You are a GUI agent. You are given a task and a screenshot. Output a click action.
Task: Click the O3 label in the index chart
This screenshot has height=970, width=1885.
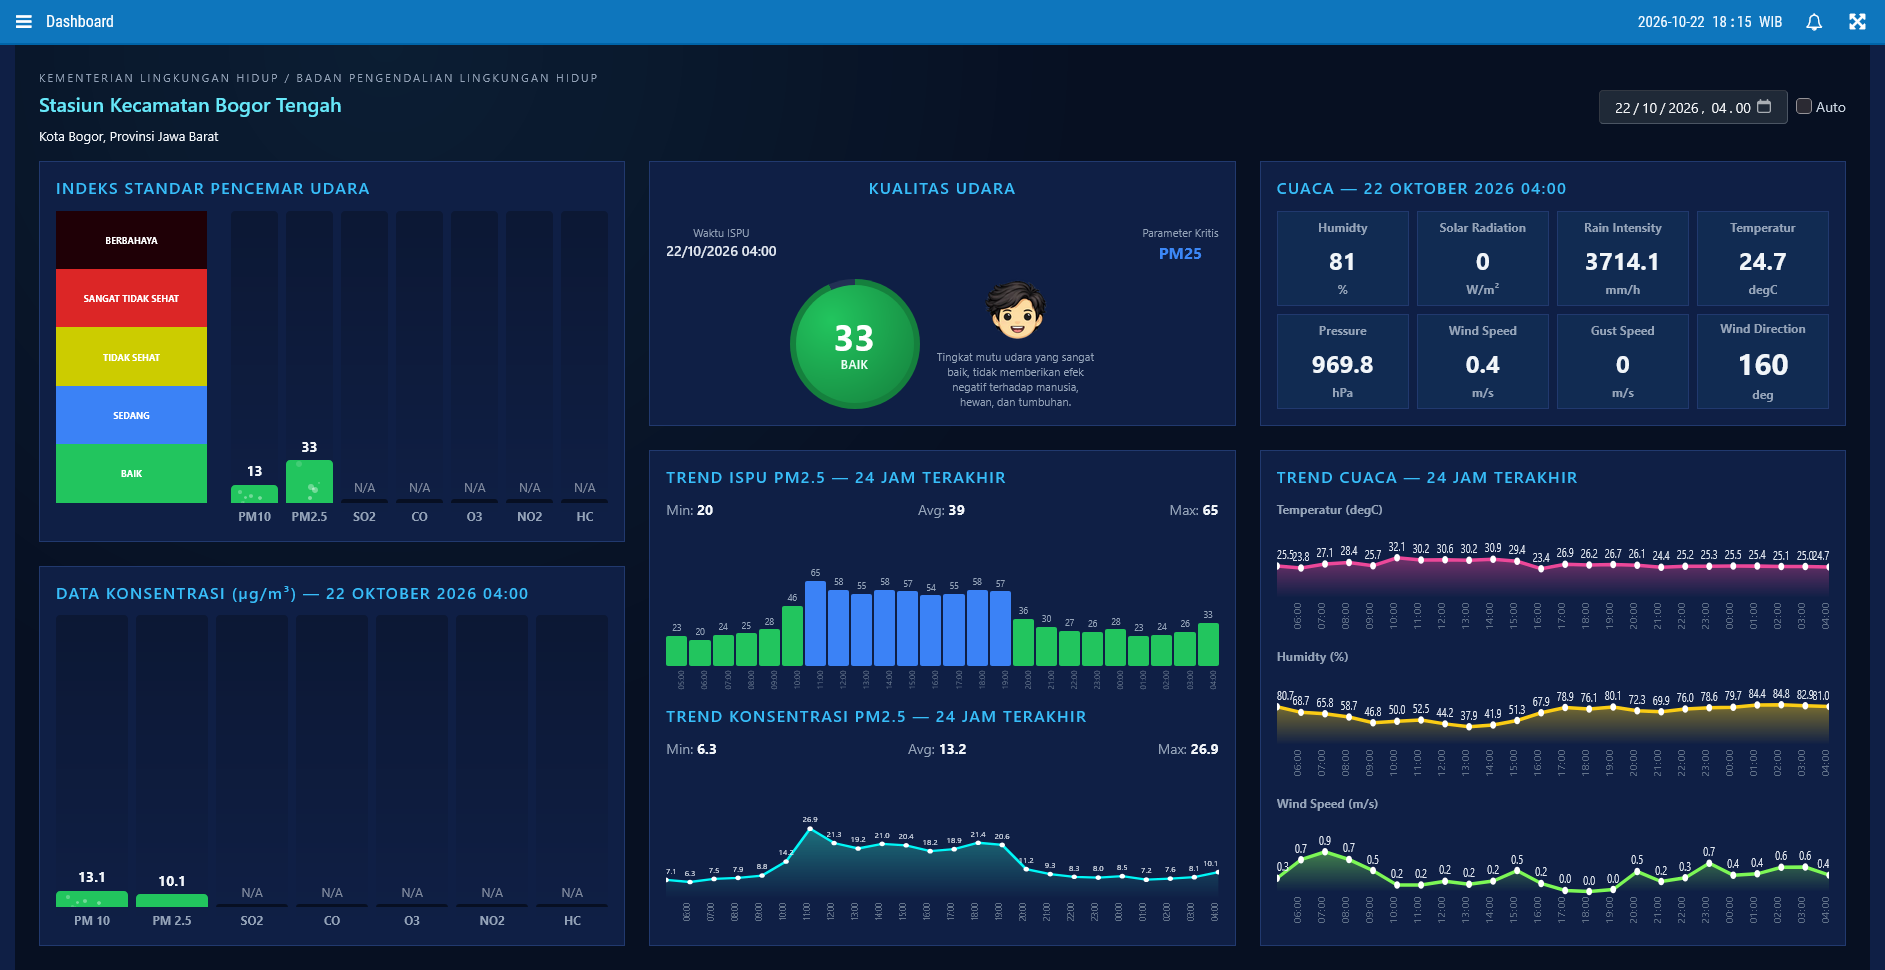474,517
